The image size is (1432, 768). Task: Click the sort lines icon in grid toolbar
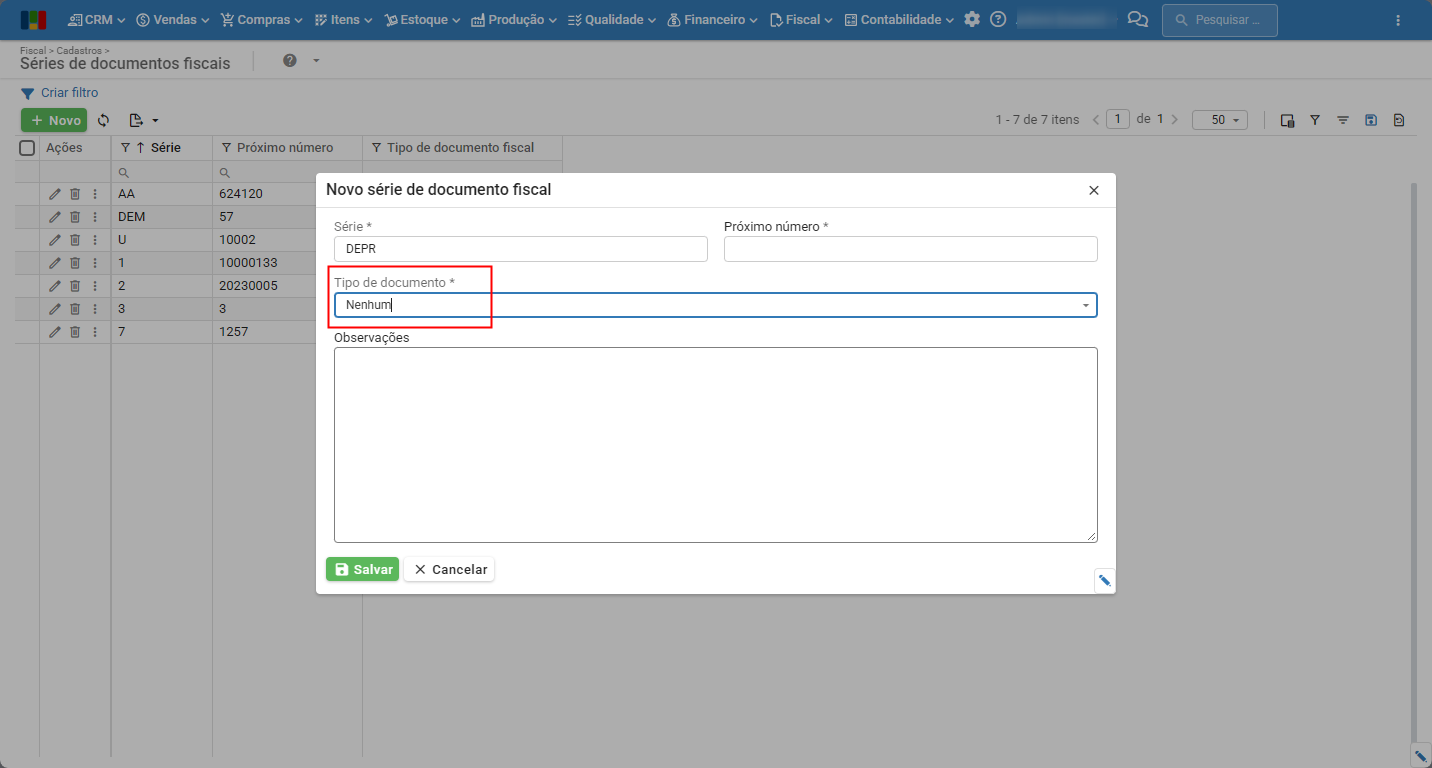click(1343, 120)
